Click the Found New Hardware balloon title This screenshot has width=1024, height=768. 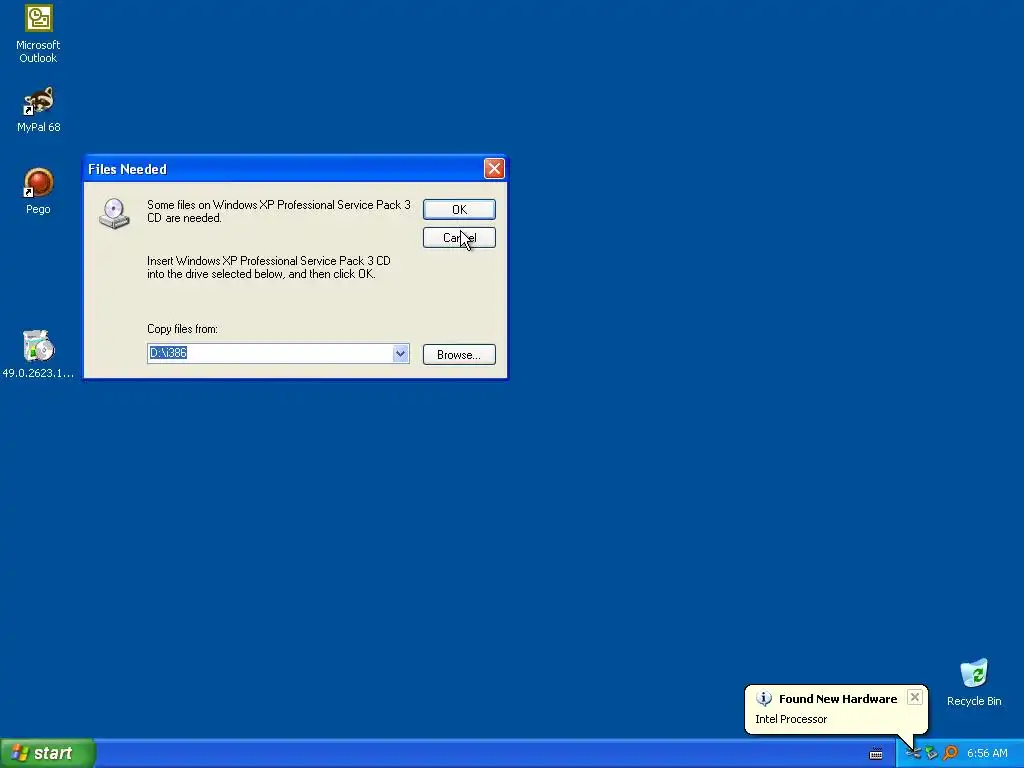coord(838,699)
